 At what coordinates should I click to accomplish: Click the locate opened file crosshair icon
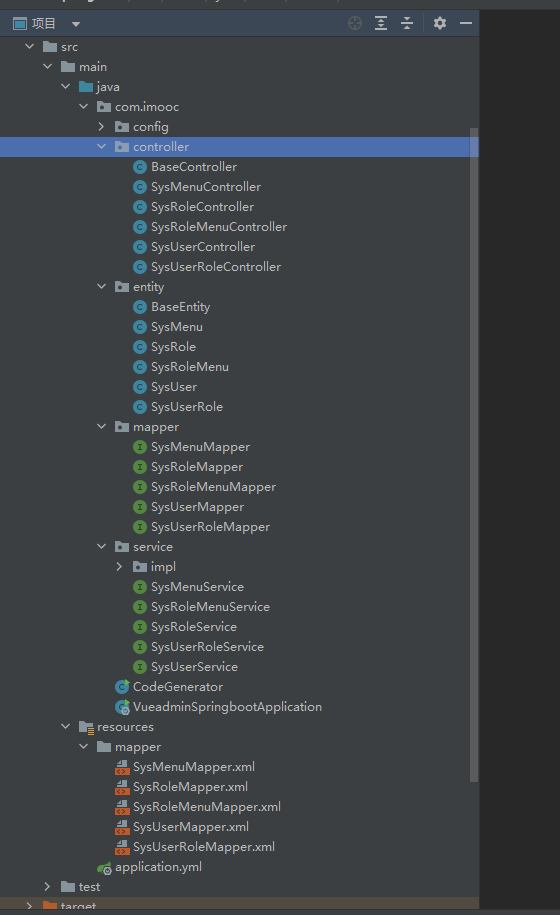click(x=355, y=23)
